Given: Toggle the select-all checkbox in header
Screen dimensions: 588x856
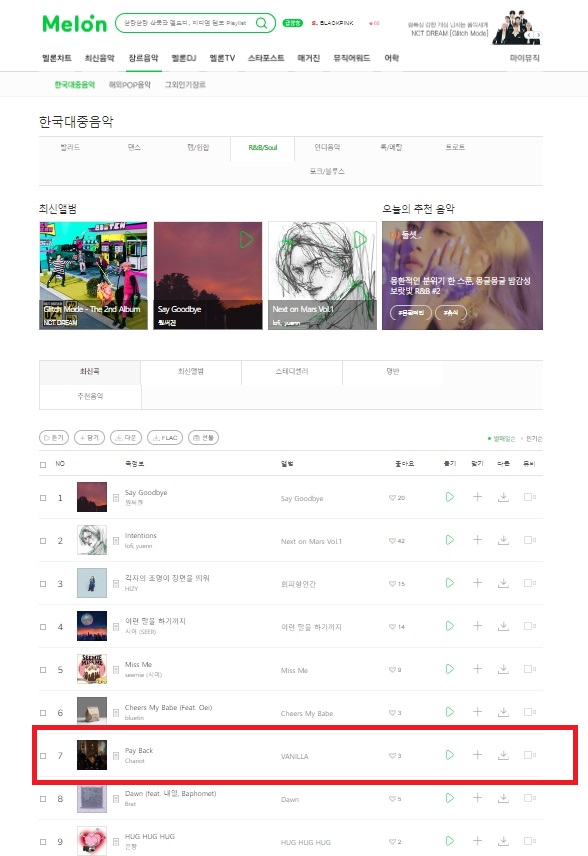Looking at the screenshot, I should click(43, 465).
